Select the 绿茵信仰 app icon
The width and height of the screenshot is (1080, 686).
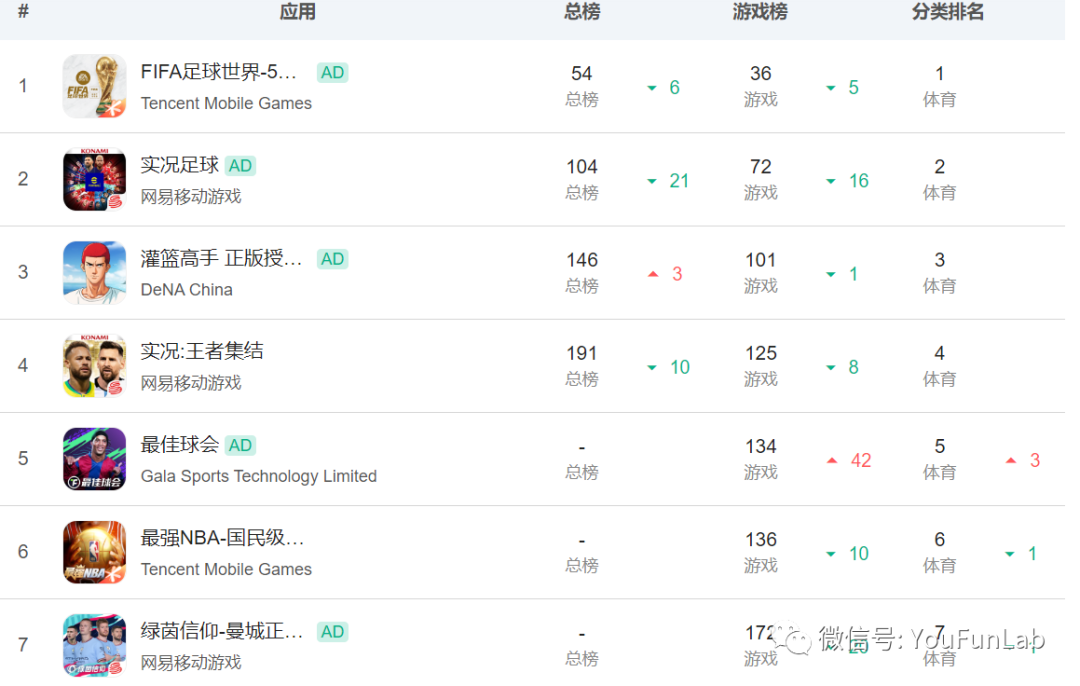tap(94, 645)
